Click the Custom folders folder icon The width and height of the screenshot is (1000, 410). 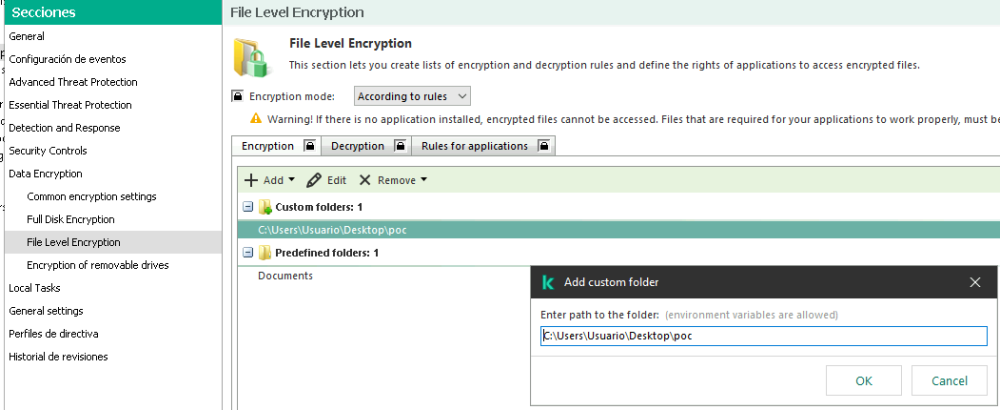click(265, 207)
